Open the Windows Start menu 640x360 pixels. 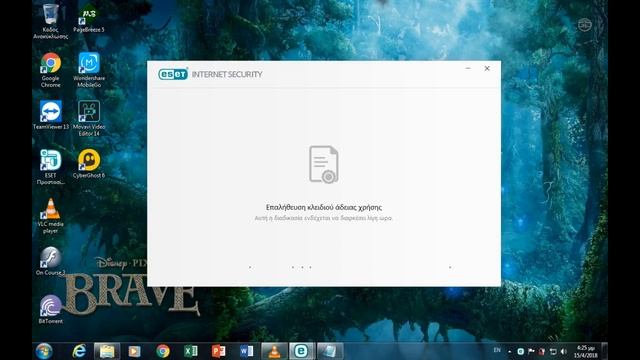click(44, 351)
